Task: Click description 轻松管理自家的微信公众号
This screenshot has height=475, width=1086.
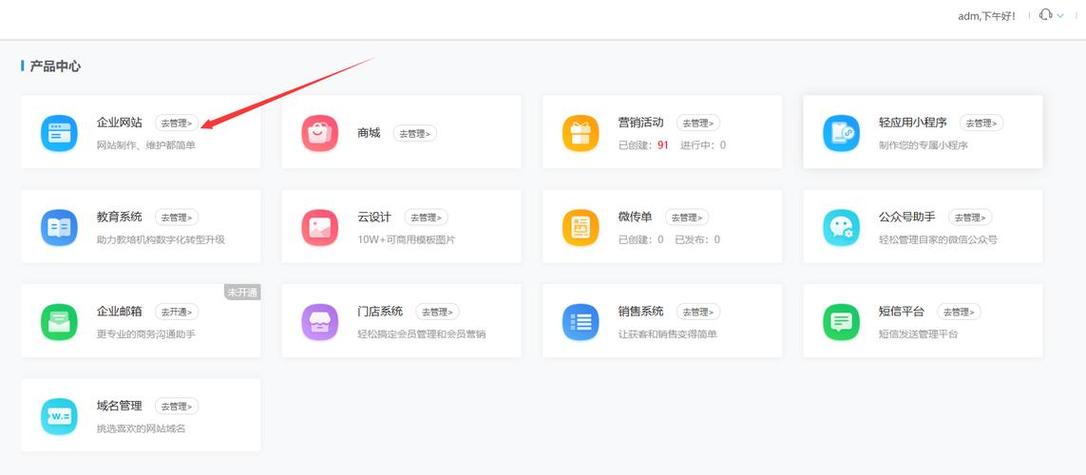Action: 938,240
